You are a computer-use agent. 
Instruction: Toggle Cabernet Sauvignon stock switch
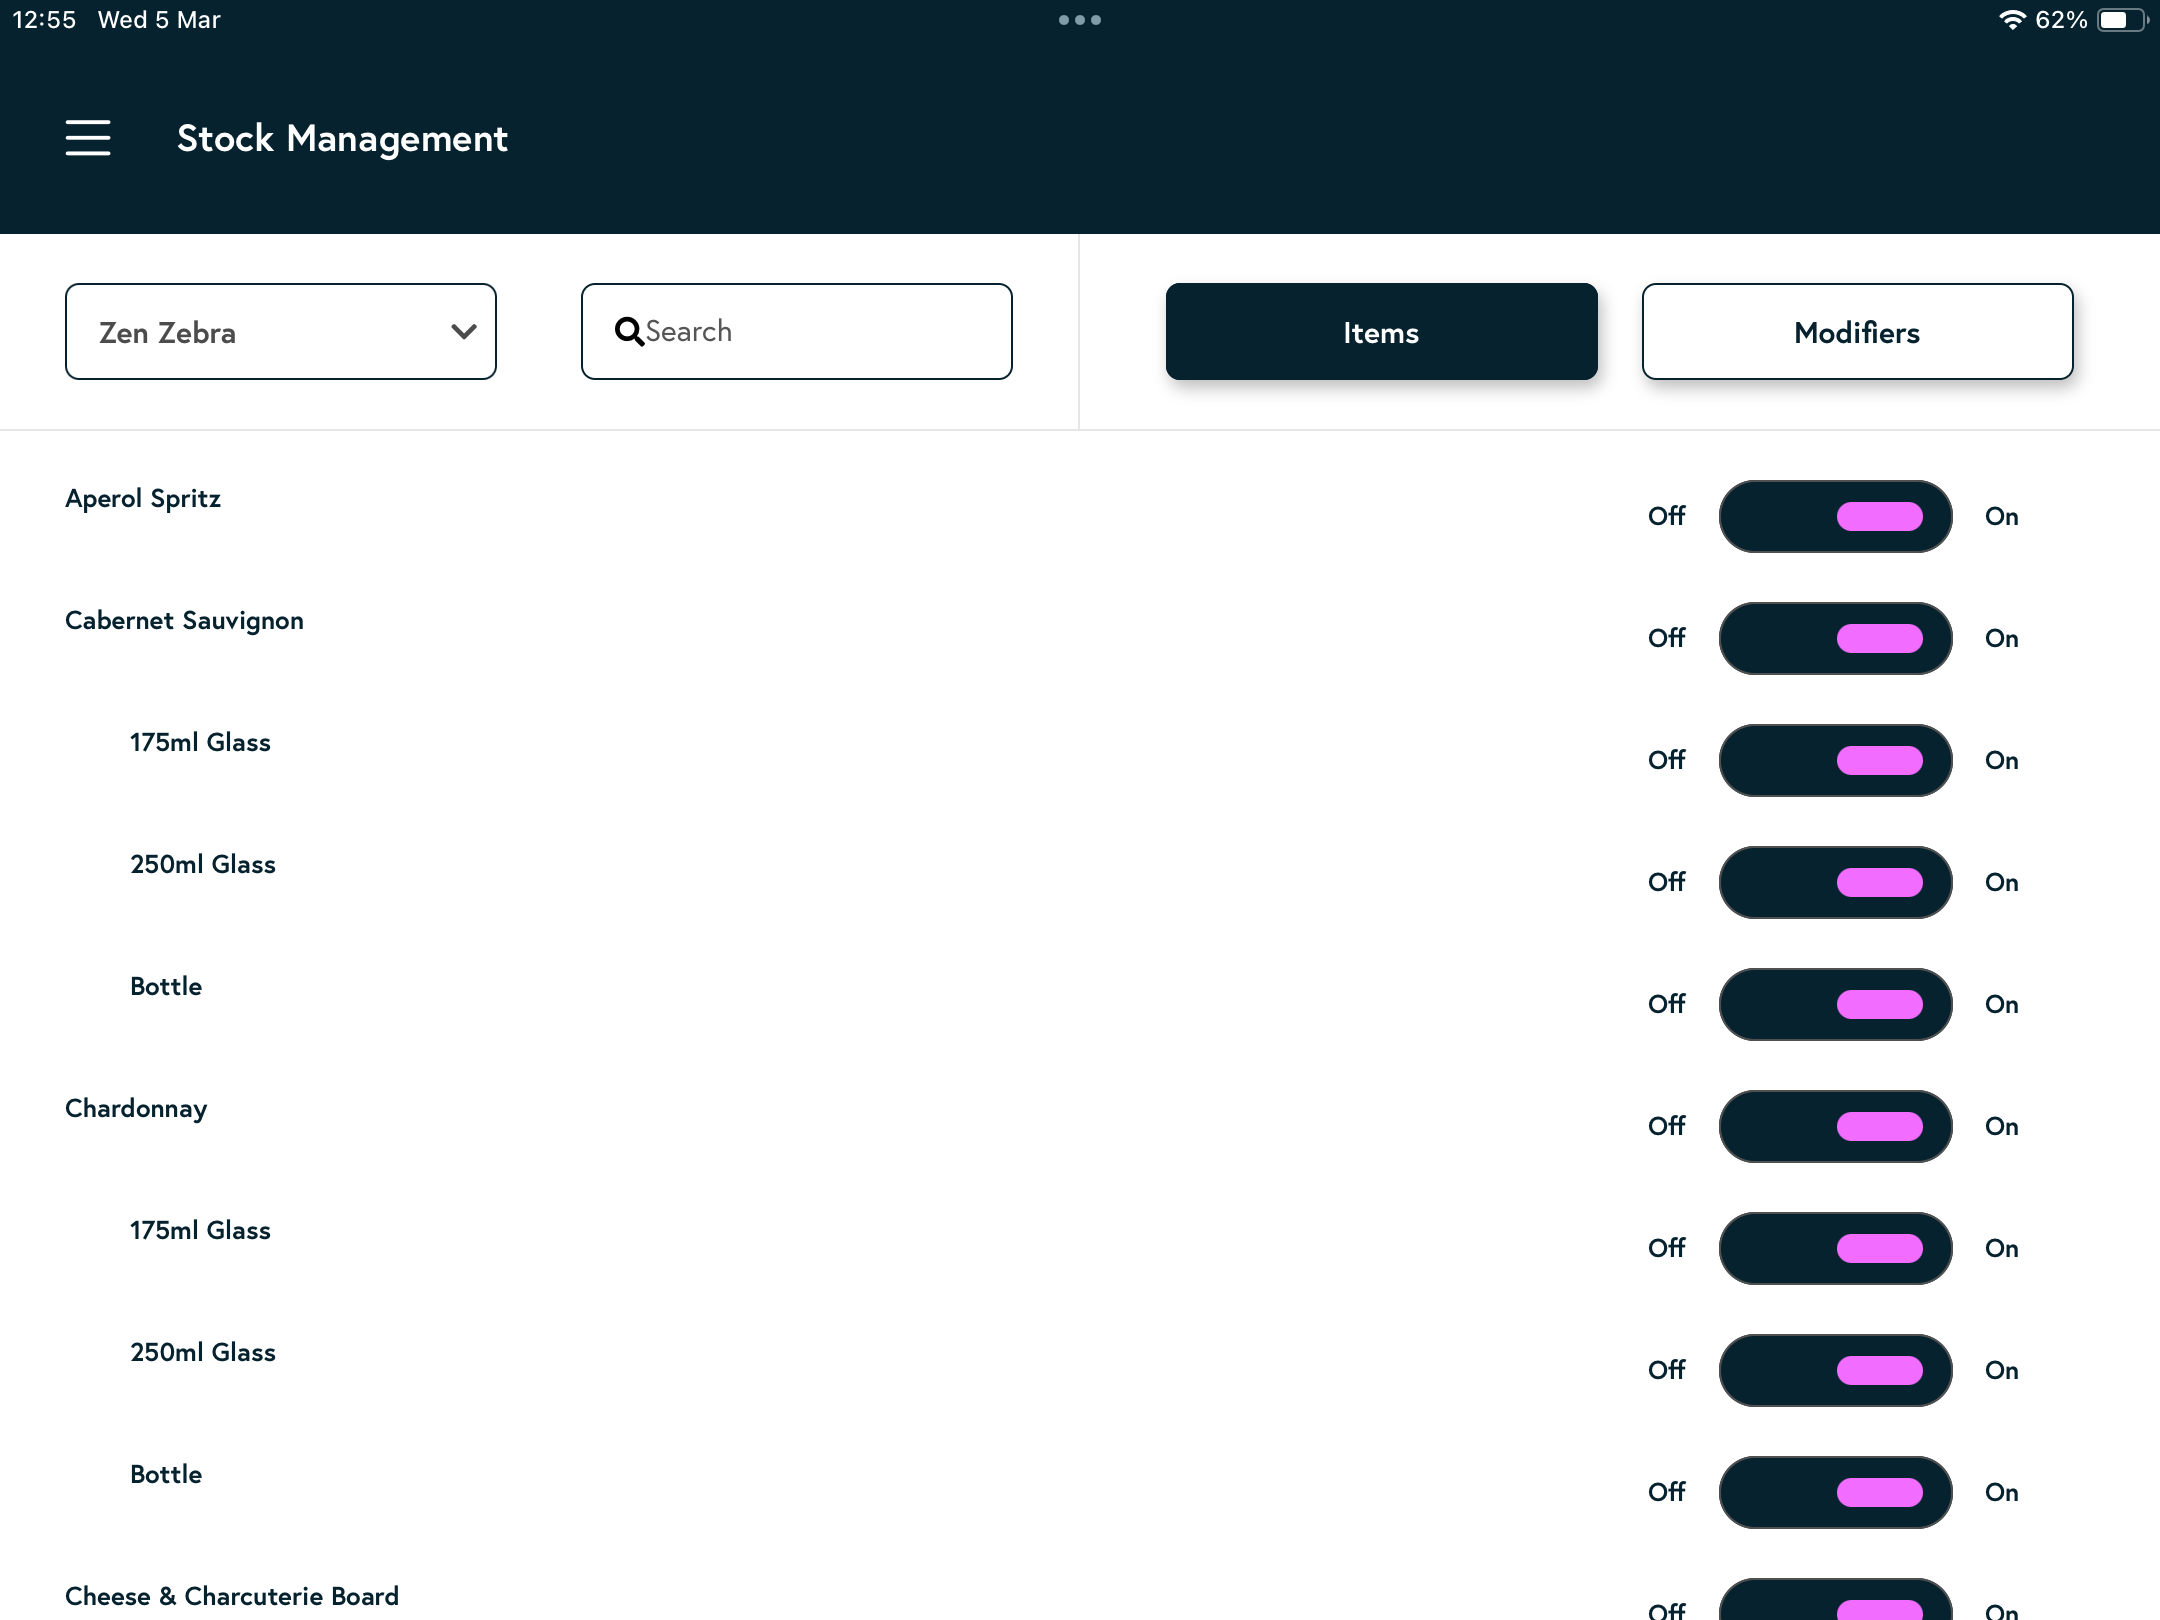tap(1835, 638)
